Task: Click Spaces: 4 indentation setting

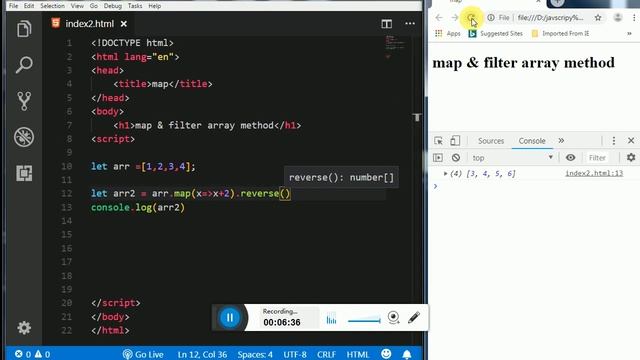Action: click(x=255, y=354)
